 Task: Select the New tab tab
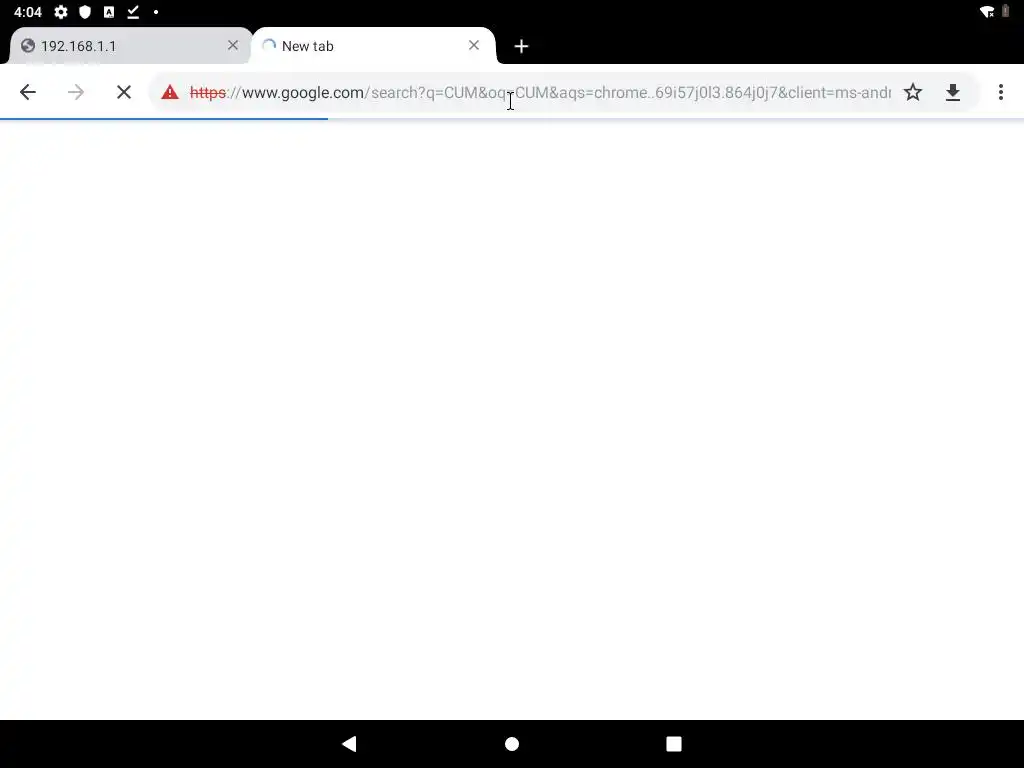pyautogui.click(x=373, y=46)
